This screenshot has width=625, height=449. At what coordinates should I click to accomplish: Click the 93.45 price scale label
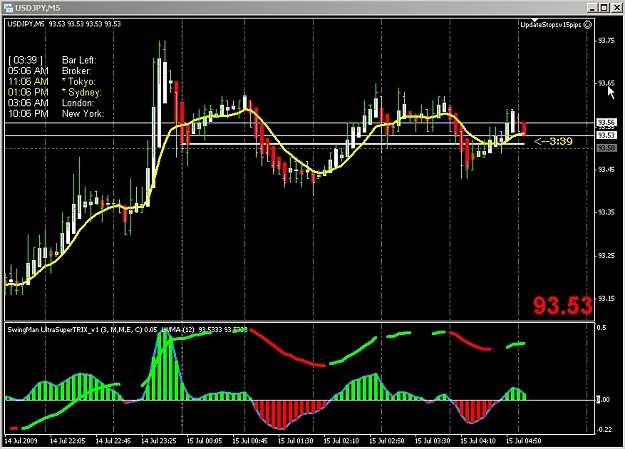tap(606, 169)
